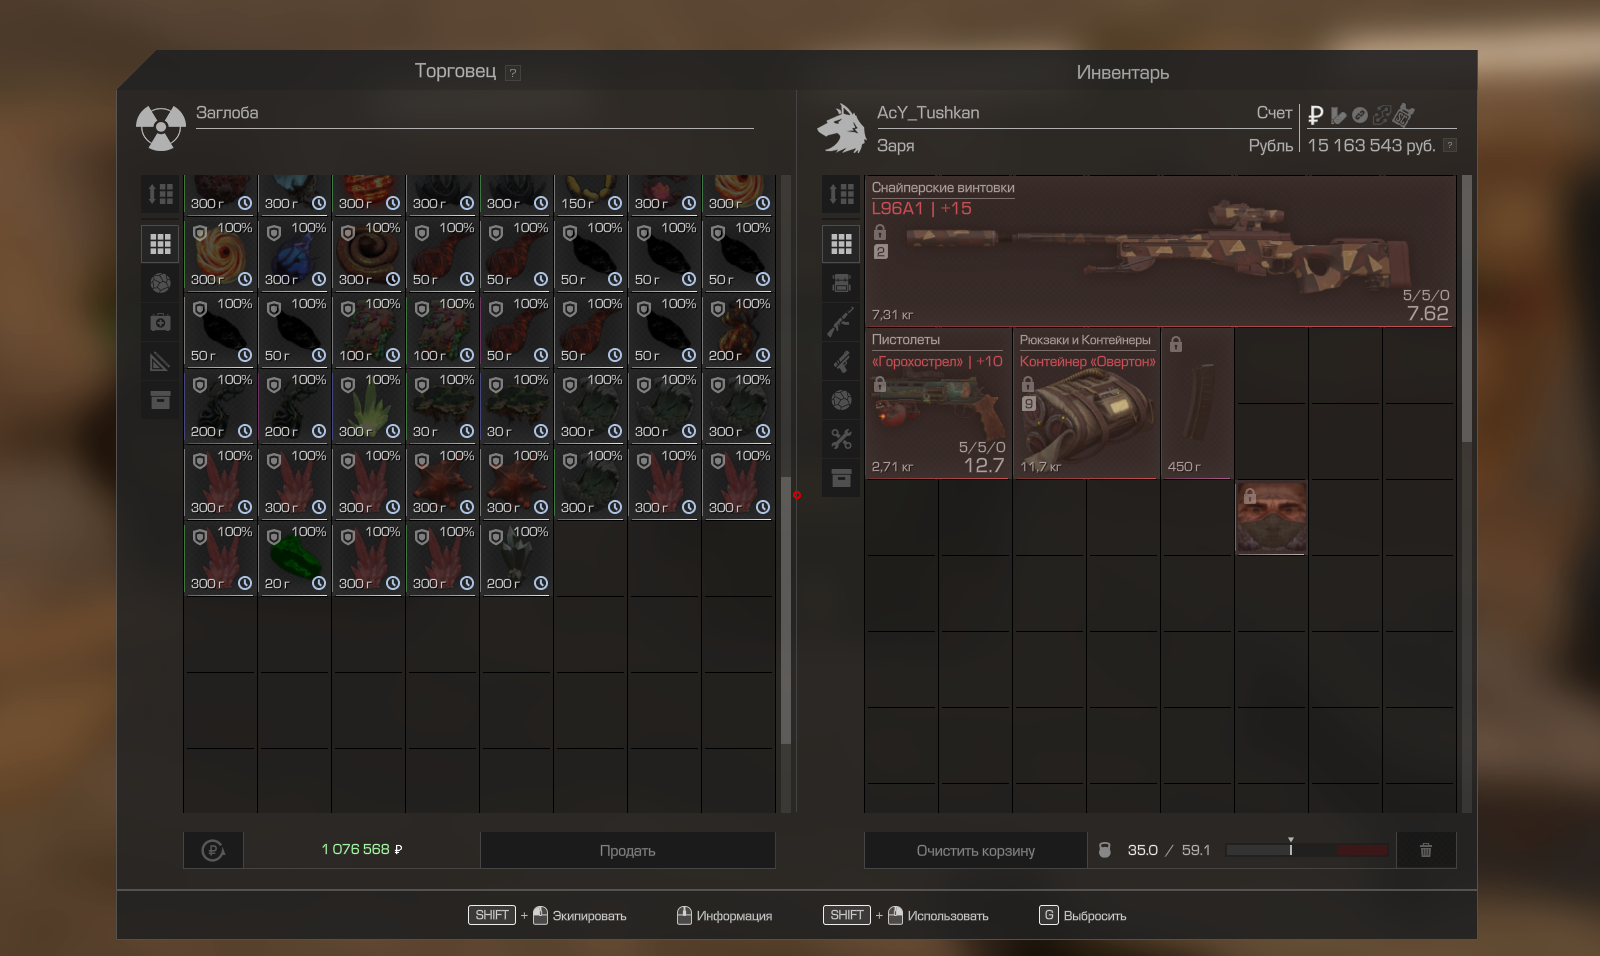Click the 1 076 568 ₽ total value
This screenshot has width=1600, height=956.
point(362,849)
